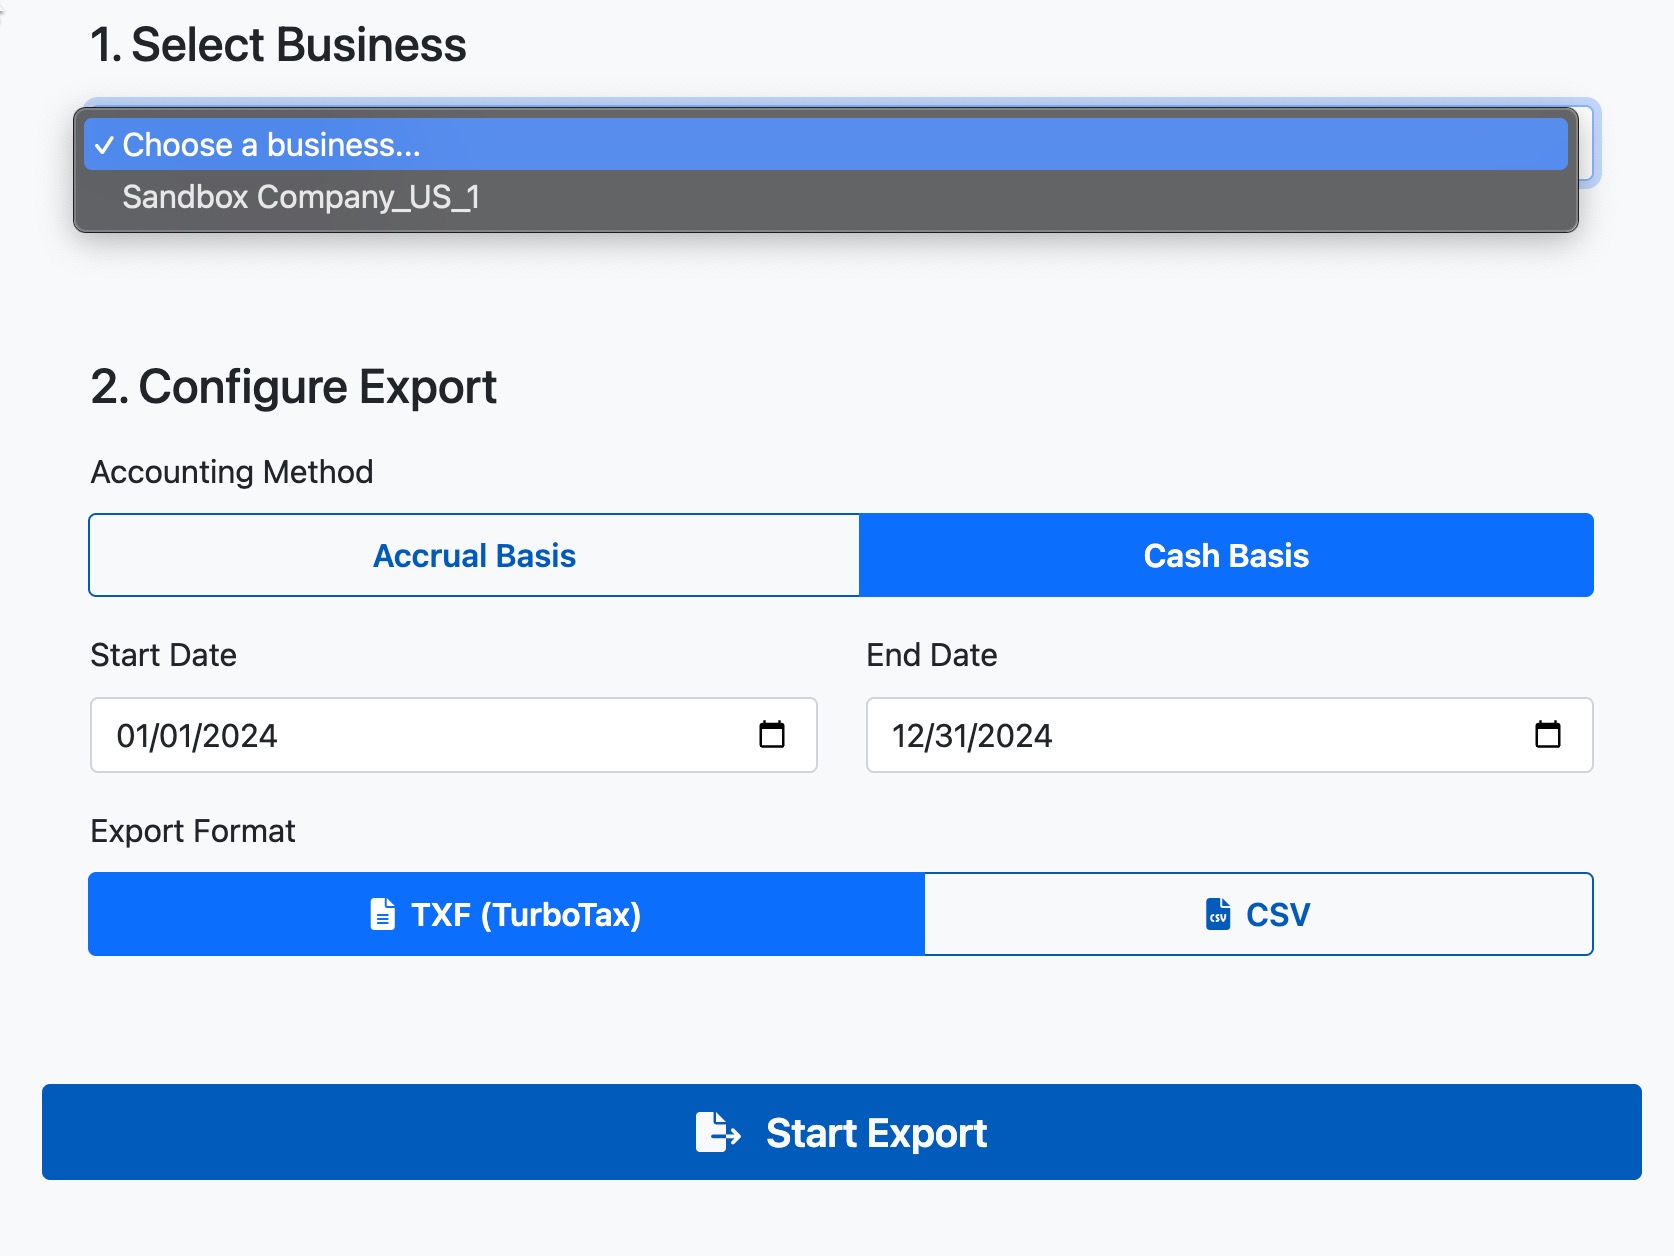Viewport: 1674px width, 1256px height.
Task: Select Sandbox Company_US_1 from the business list
Action: (x=301, y=197)
